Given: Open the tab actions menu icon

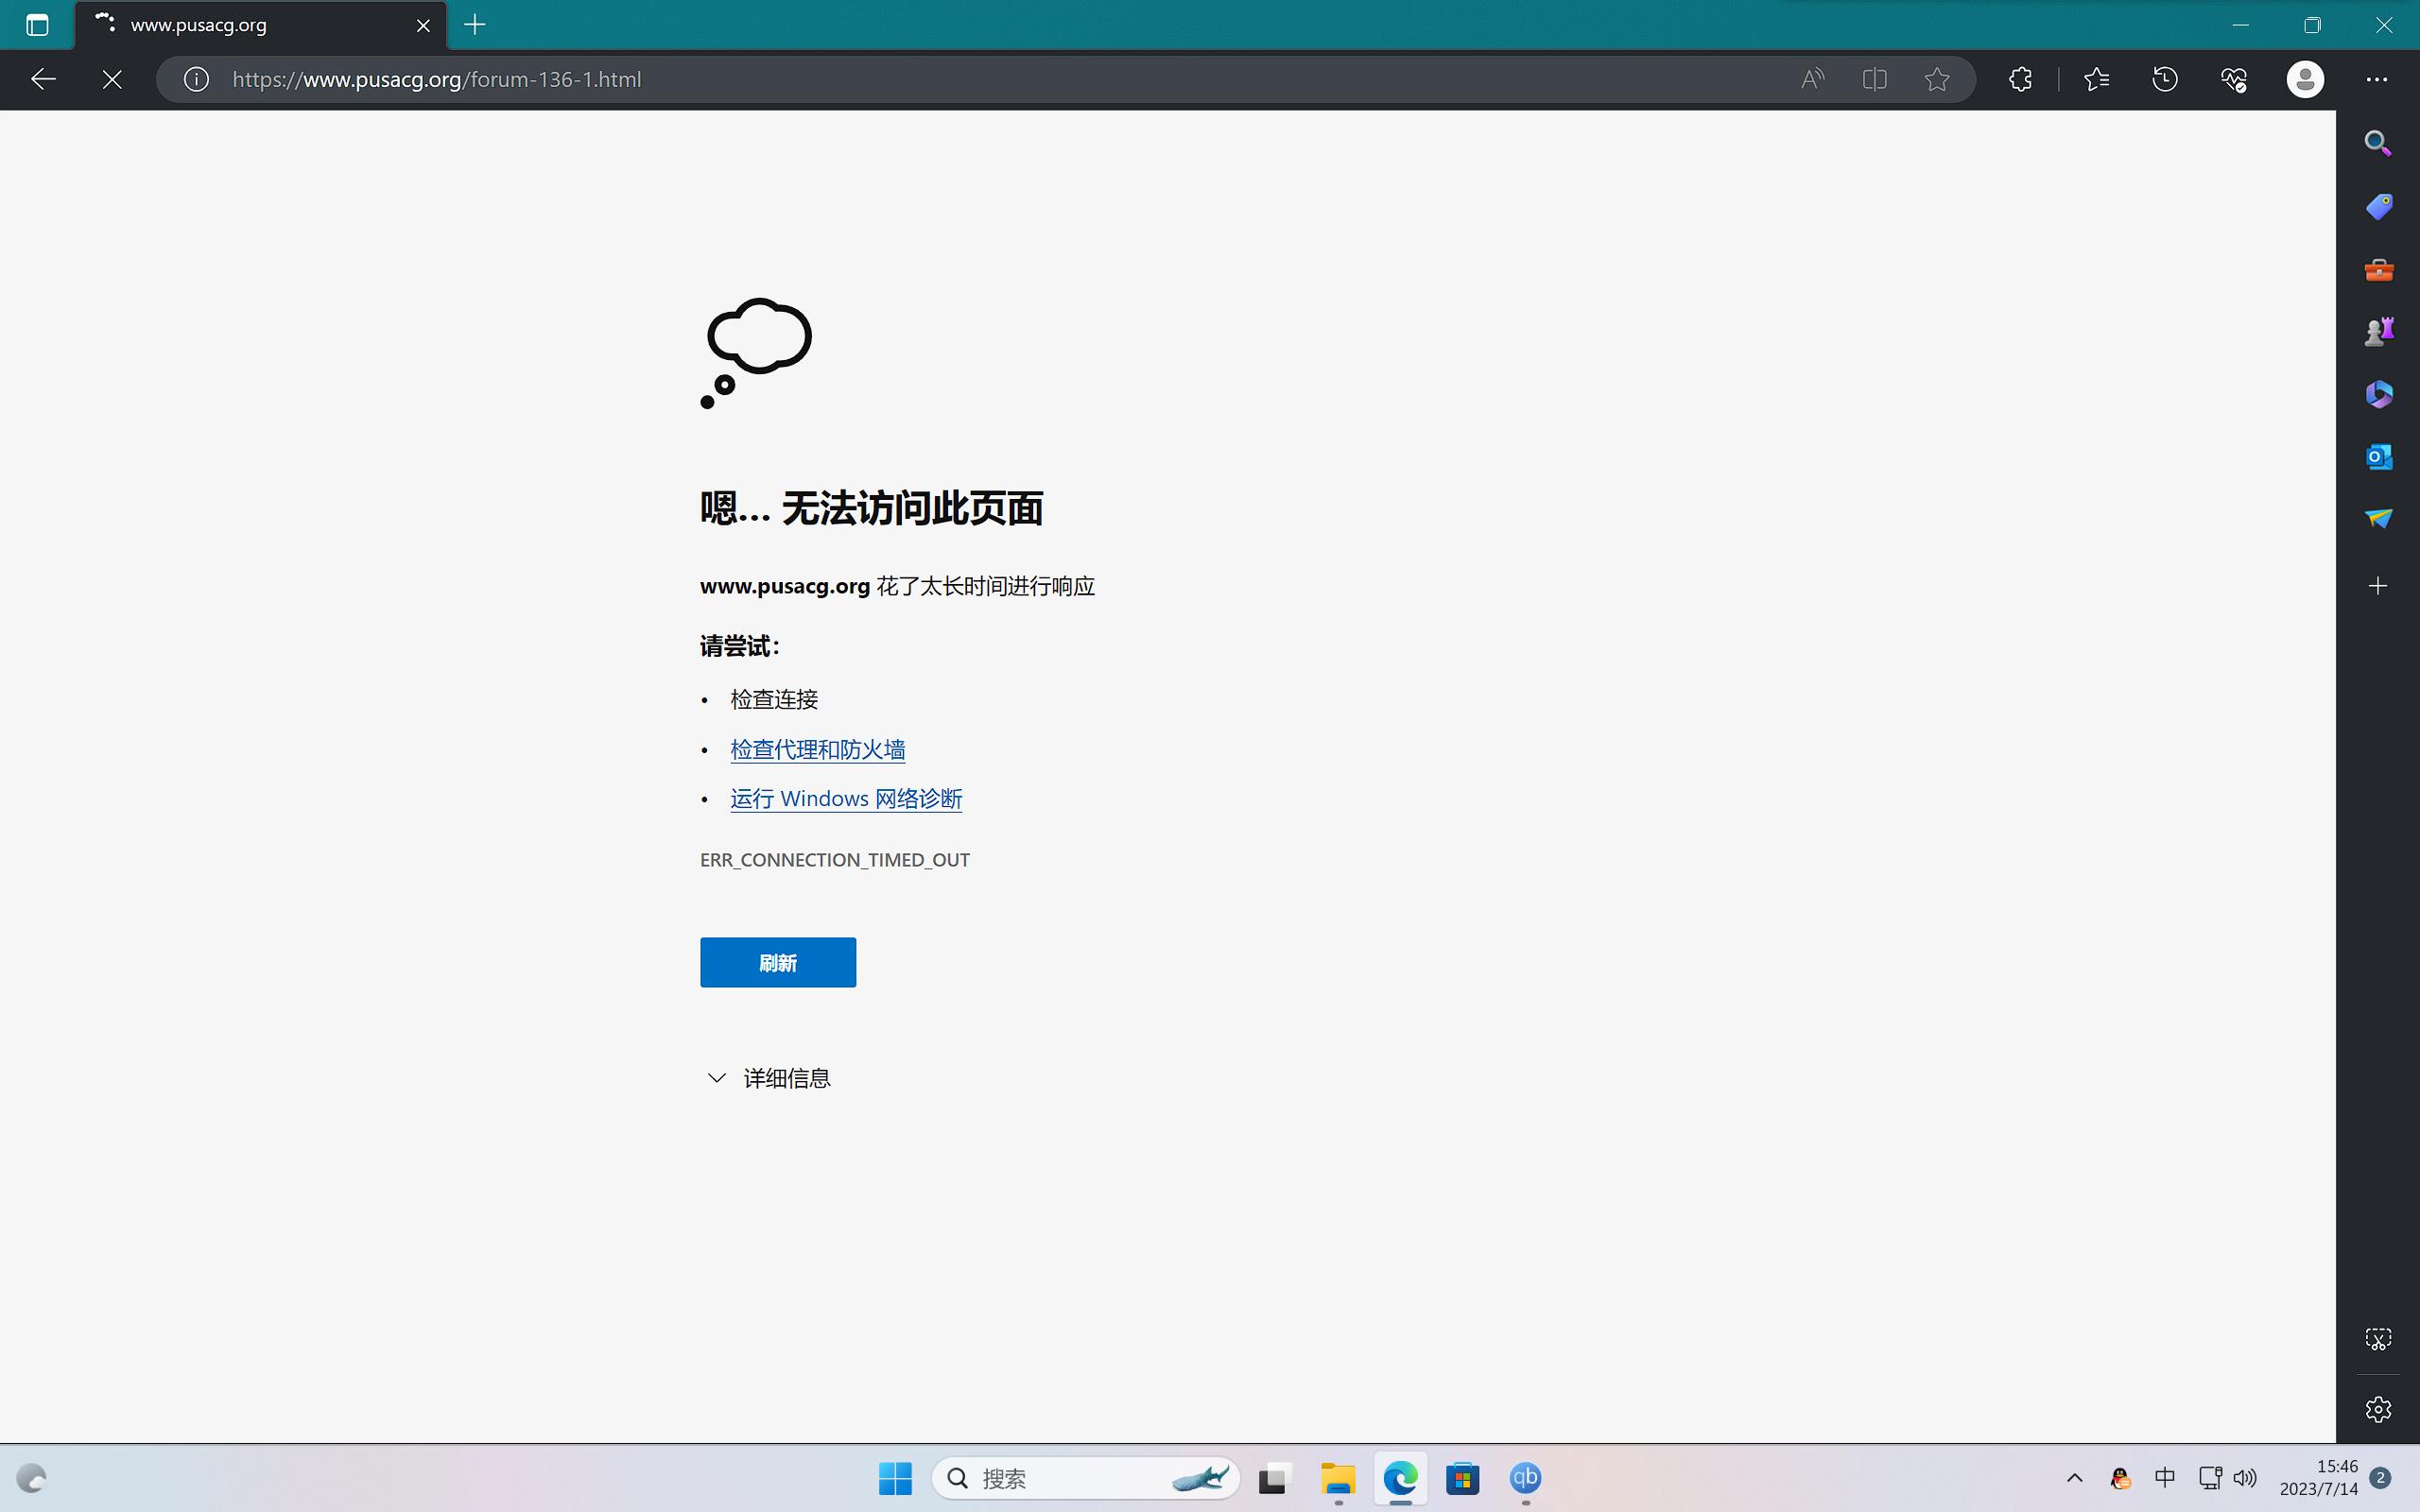Looking at the screenshot, I should click(37, 25).
